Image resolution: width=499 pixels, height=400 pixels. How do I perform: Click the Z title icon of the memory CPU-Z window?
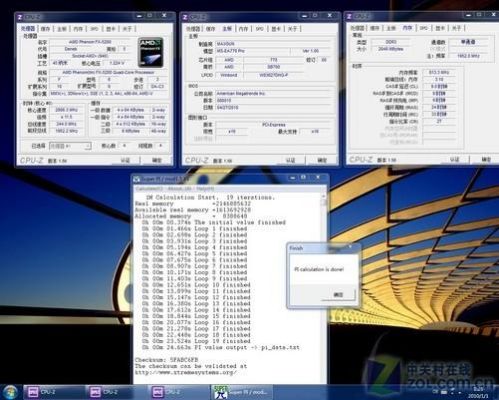[349, 16]
